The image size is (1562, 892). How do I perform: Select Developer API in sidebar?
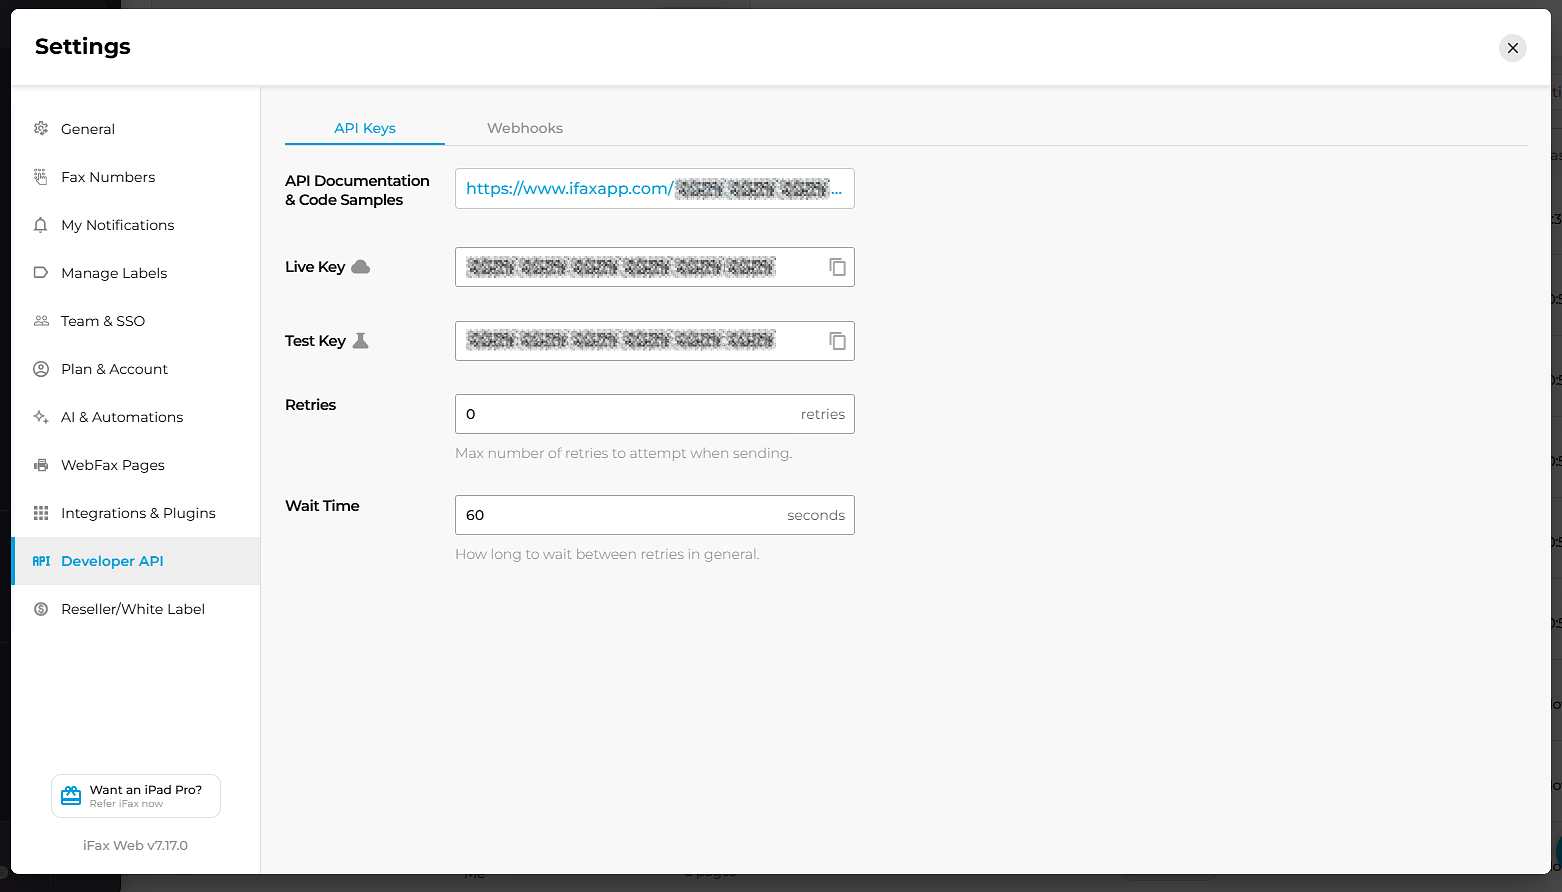tap(135, 561)
